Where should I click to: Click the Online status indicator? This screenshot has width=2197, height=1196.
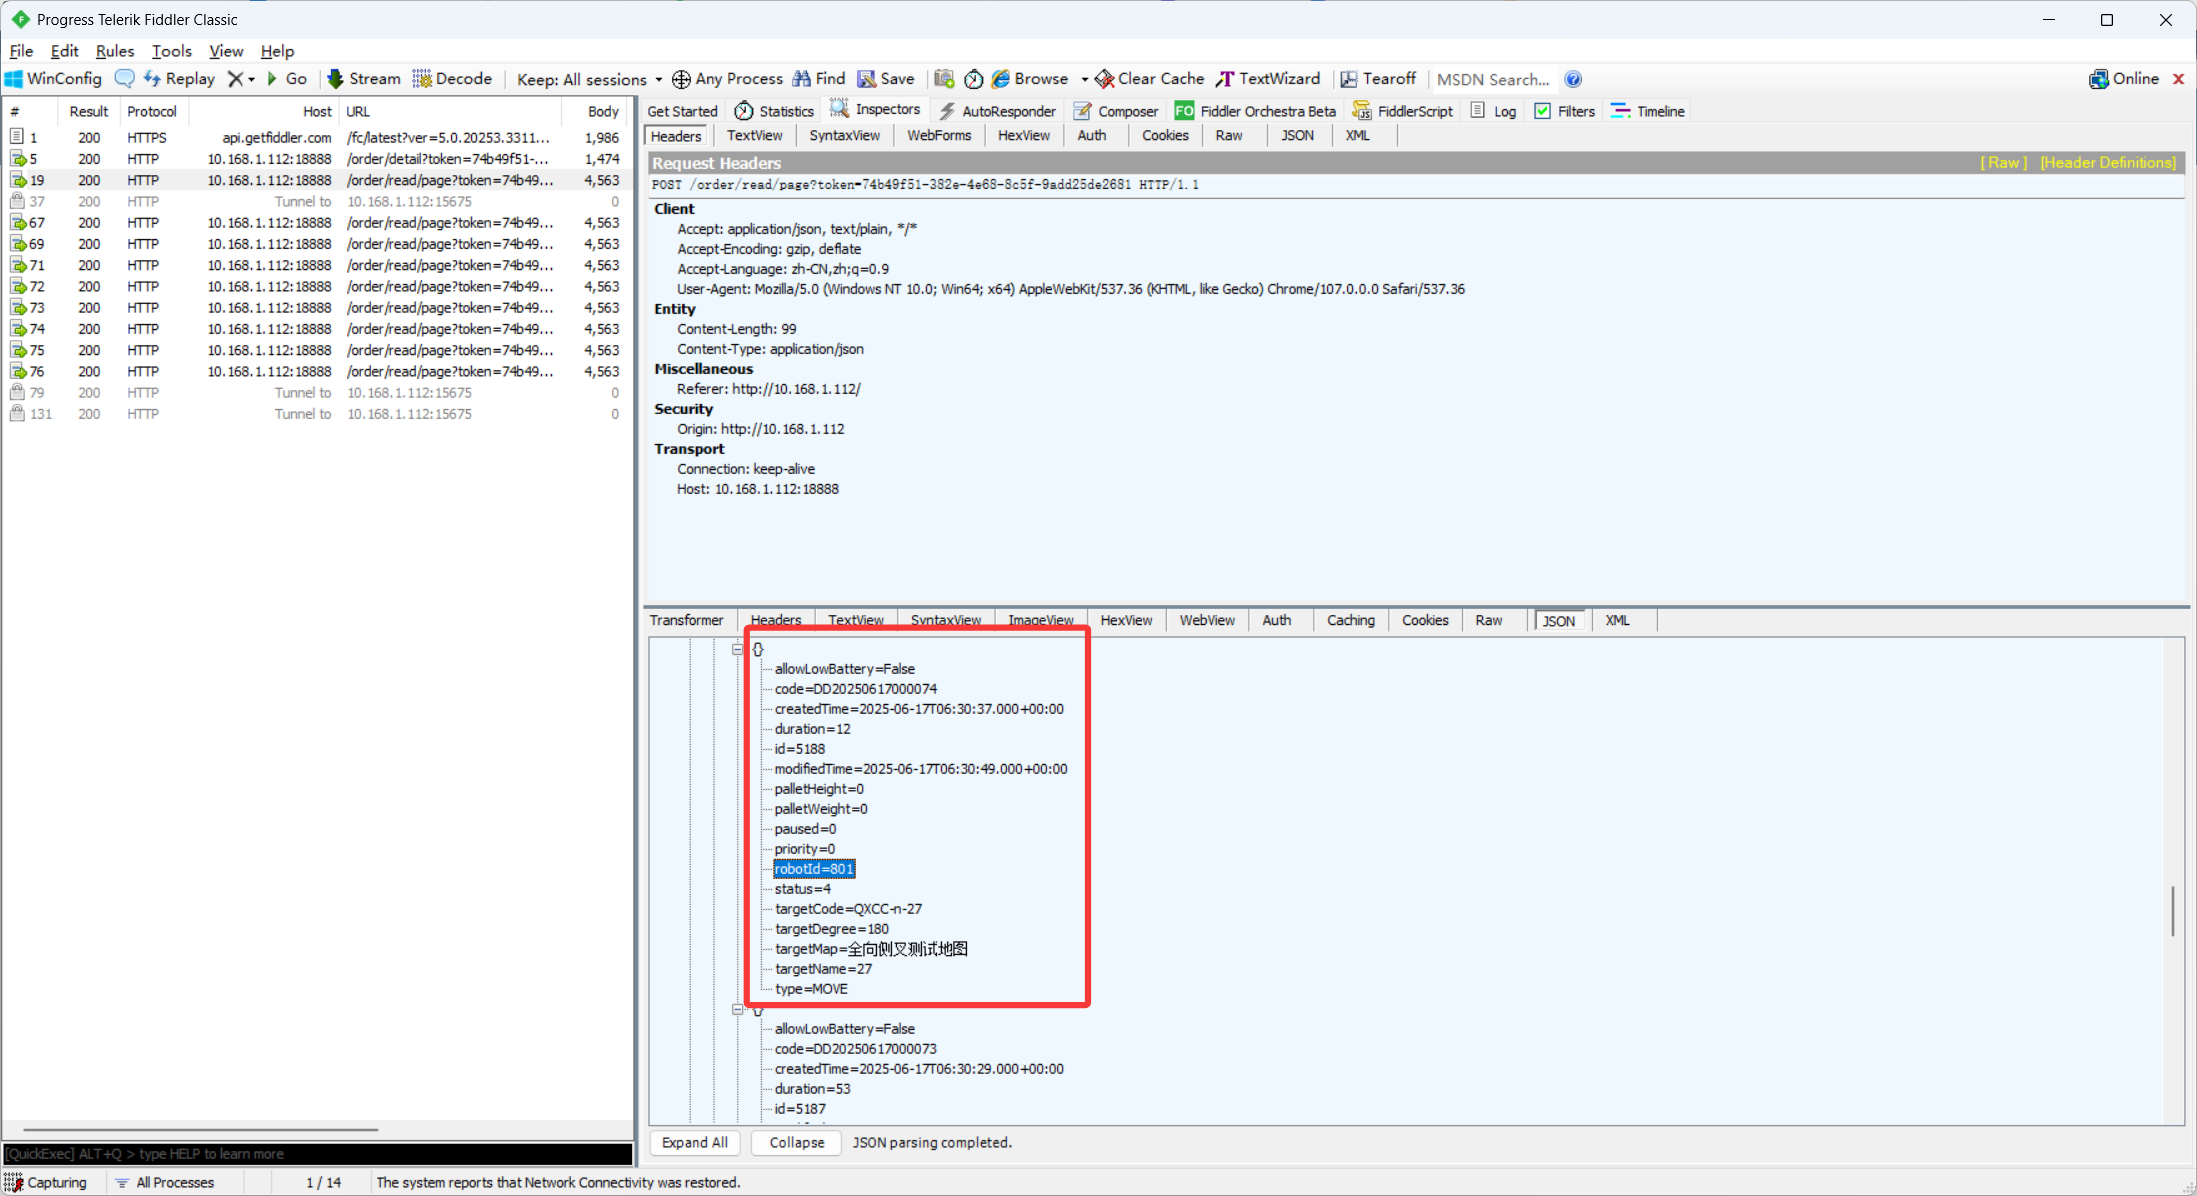[2124, 79]
